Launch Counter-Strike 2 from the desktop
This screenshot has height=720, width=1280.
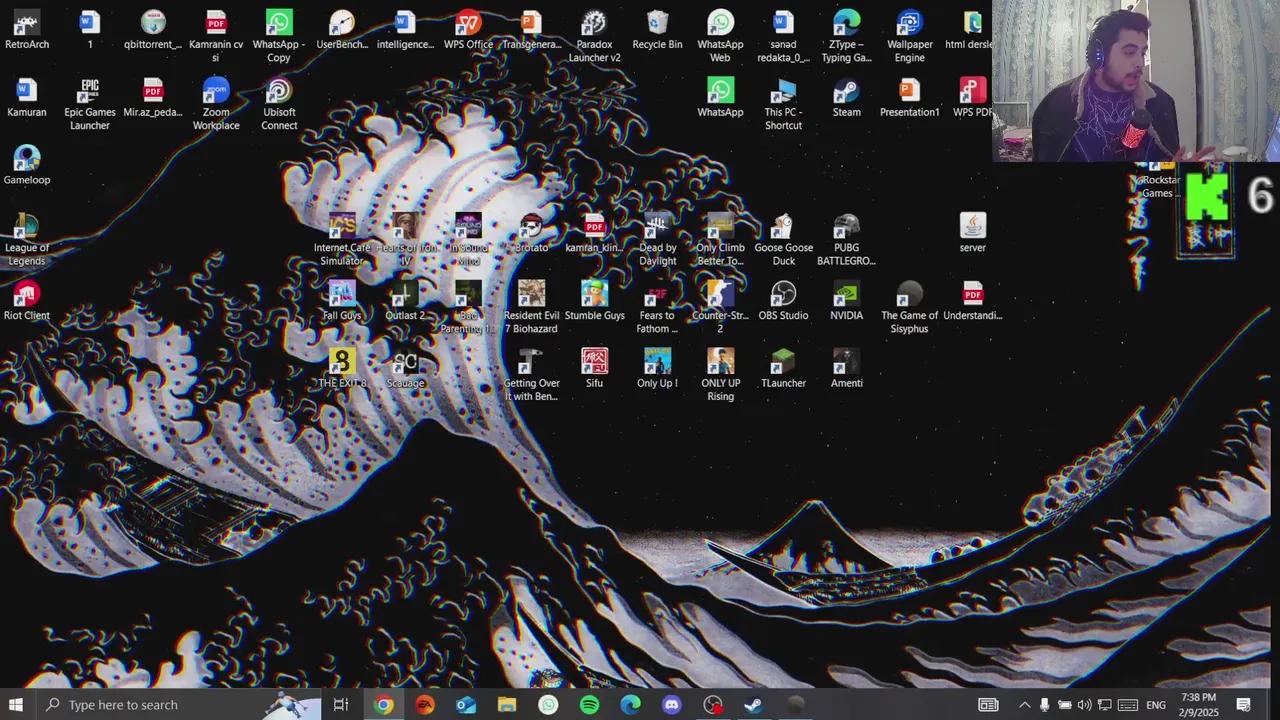point(720,308)
